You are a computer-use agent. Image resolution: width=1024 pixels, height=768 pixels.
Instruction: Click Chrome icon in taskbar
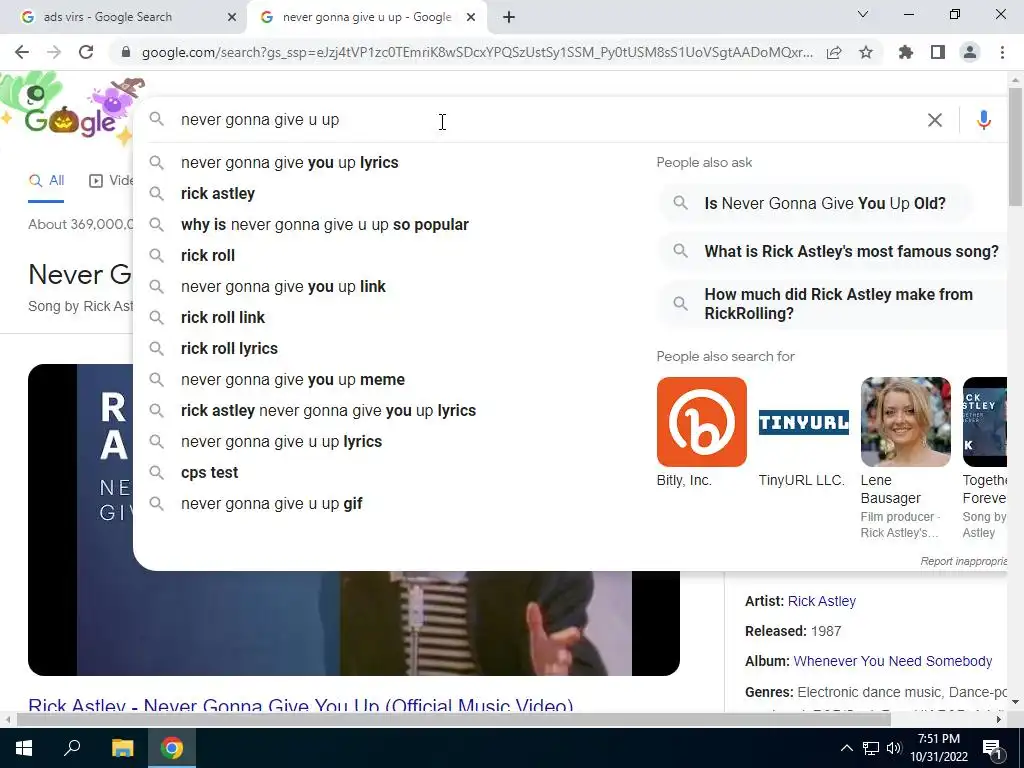(172, 748)
